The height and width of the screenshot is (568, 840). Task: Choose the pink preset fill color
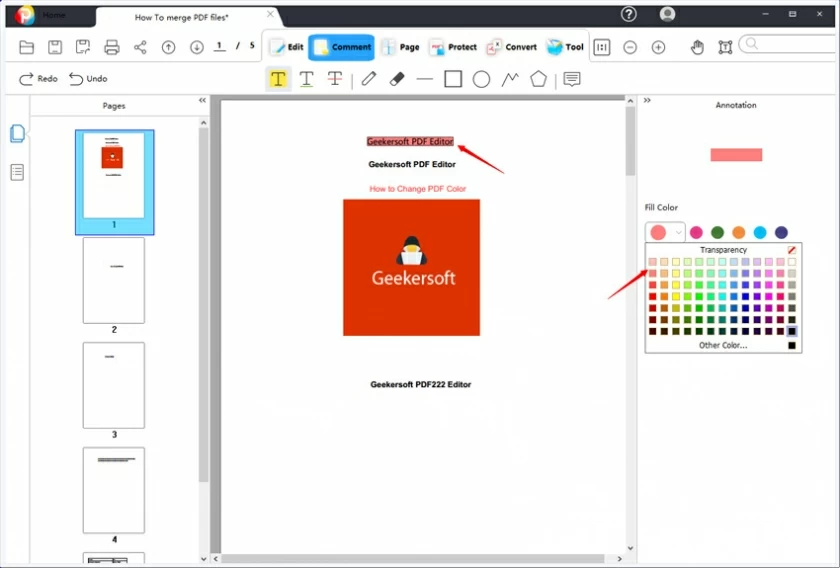click(696, 232)
